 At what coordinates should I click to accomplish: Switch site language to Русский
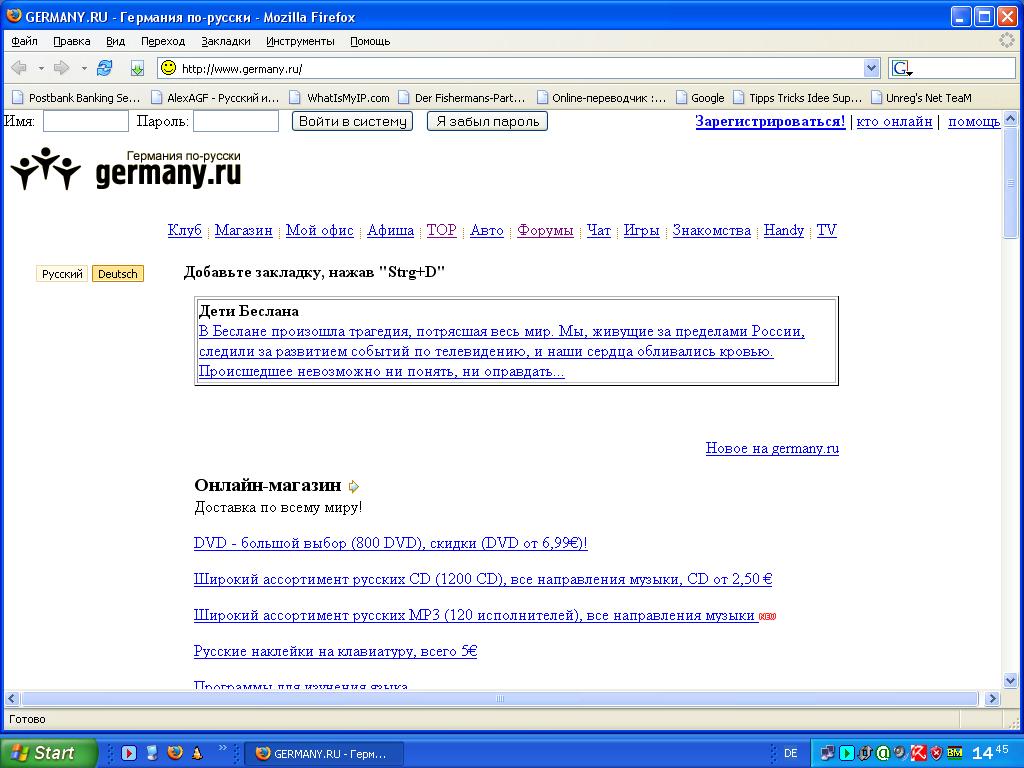tap(62, 274)
